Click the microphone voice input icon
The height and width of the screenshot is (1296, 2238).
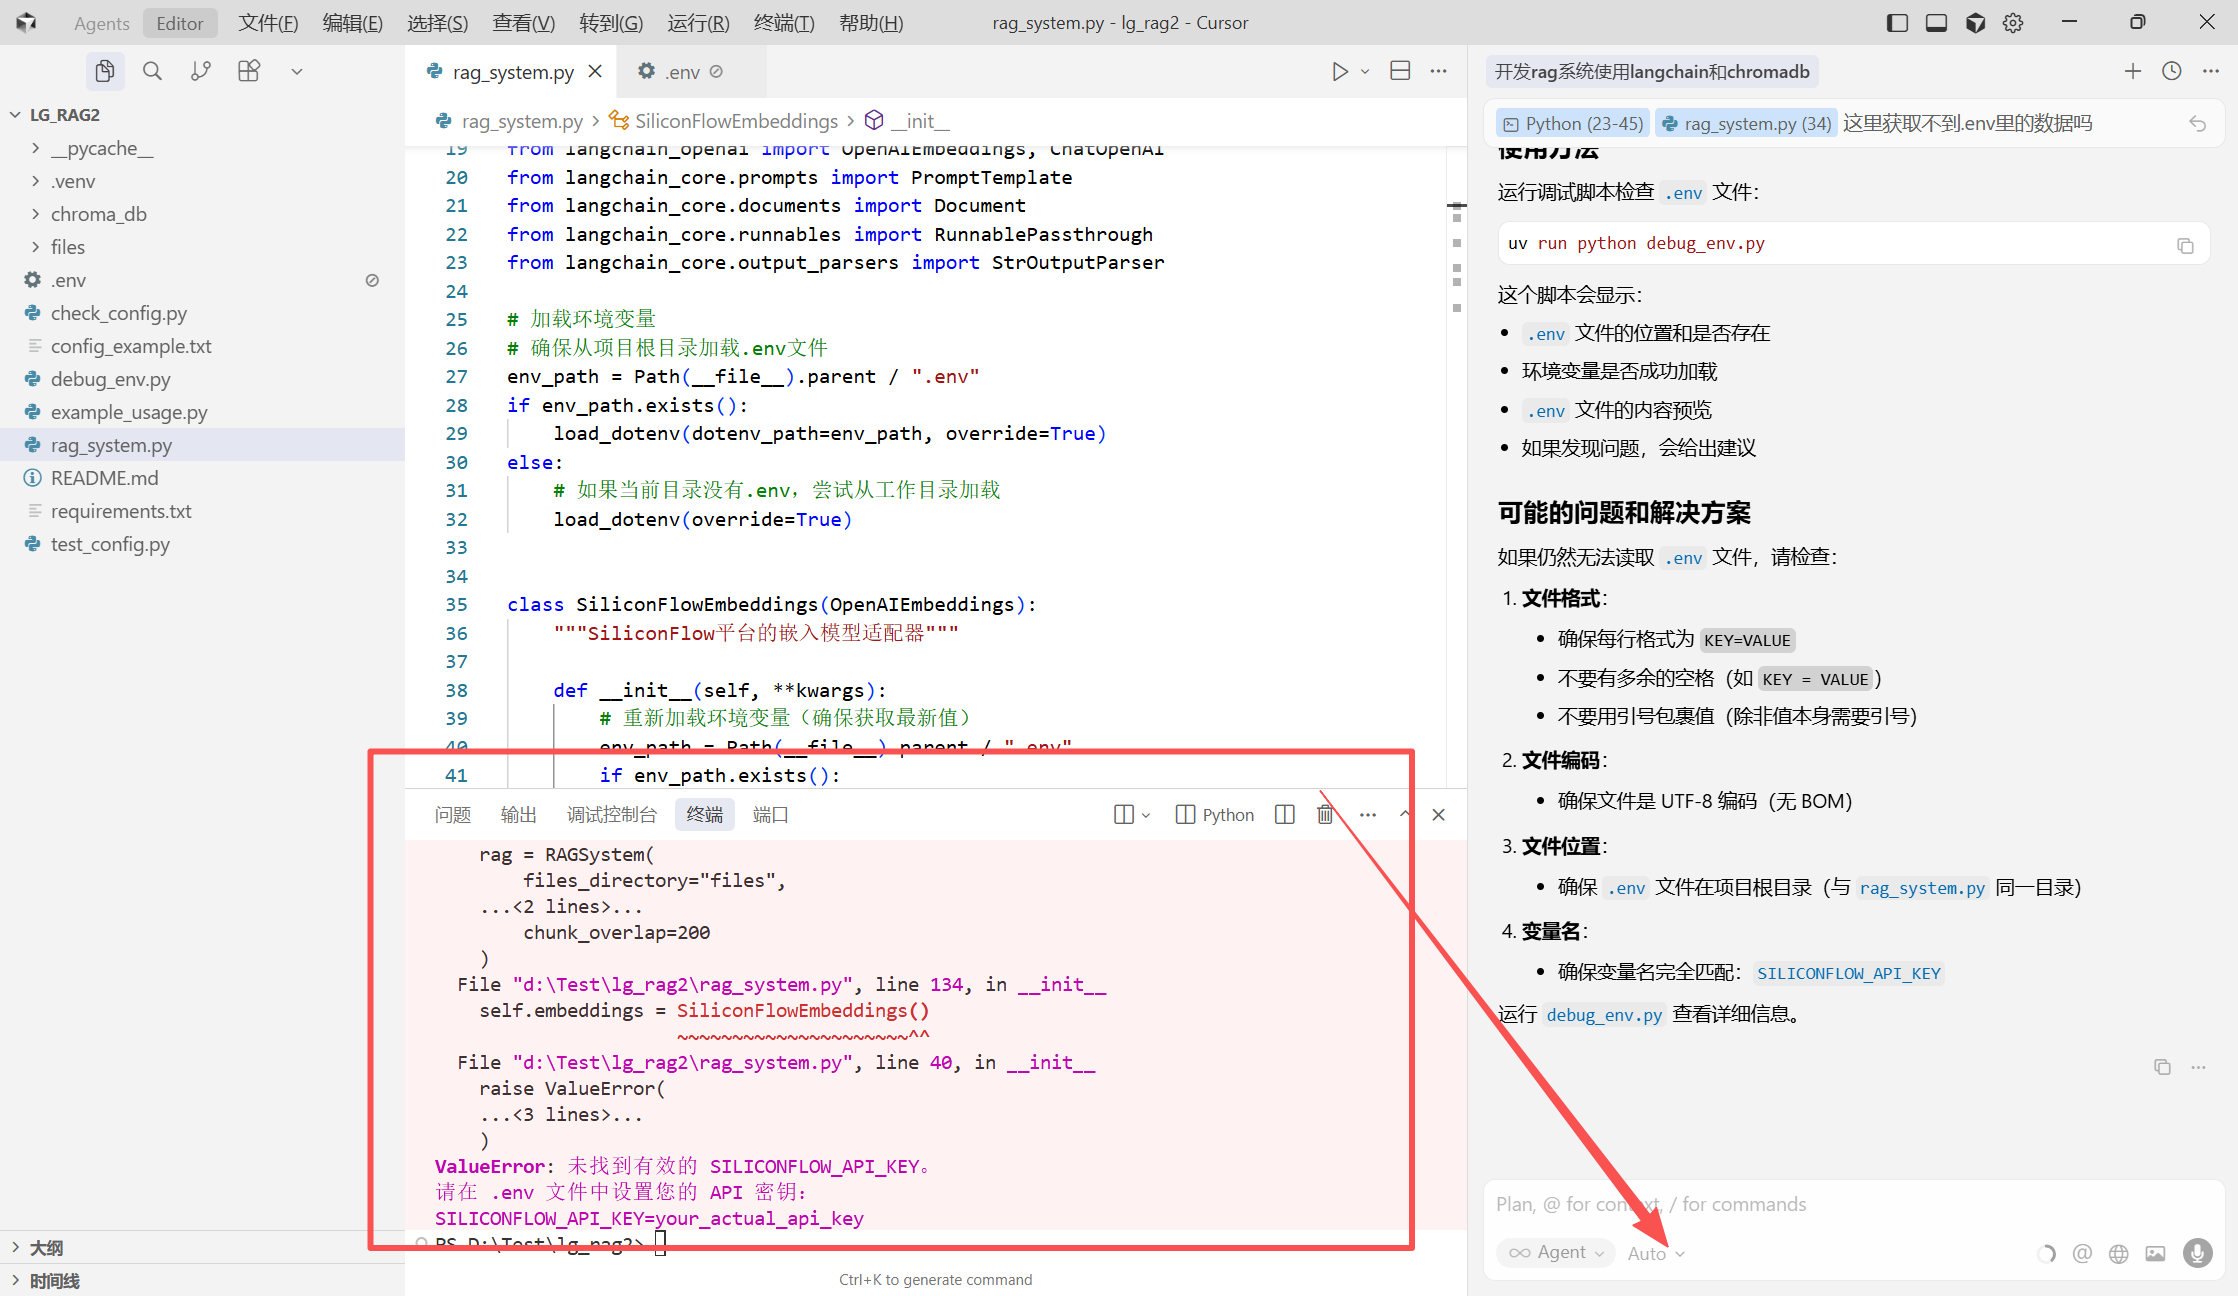pyautogui.click(x=2197, y=1253)
